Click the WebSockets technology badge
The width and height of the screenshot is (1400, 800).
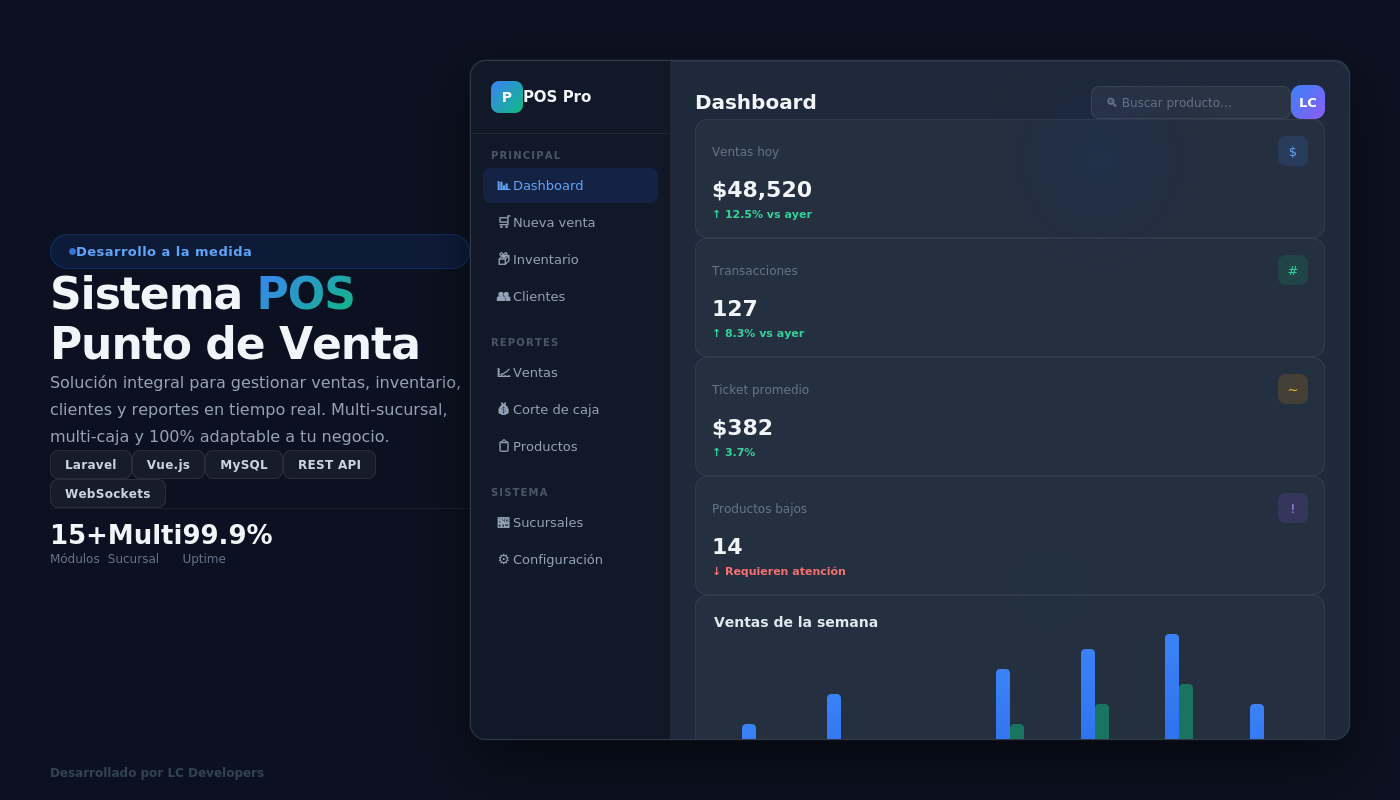tap(107, 493)
